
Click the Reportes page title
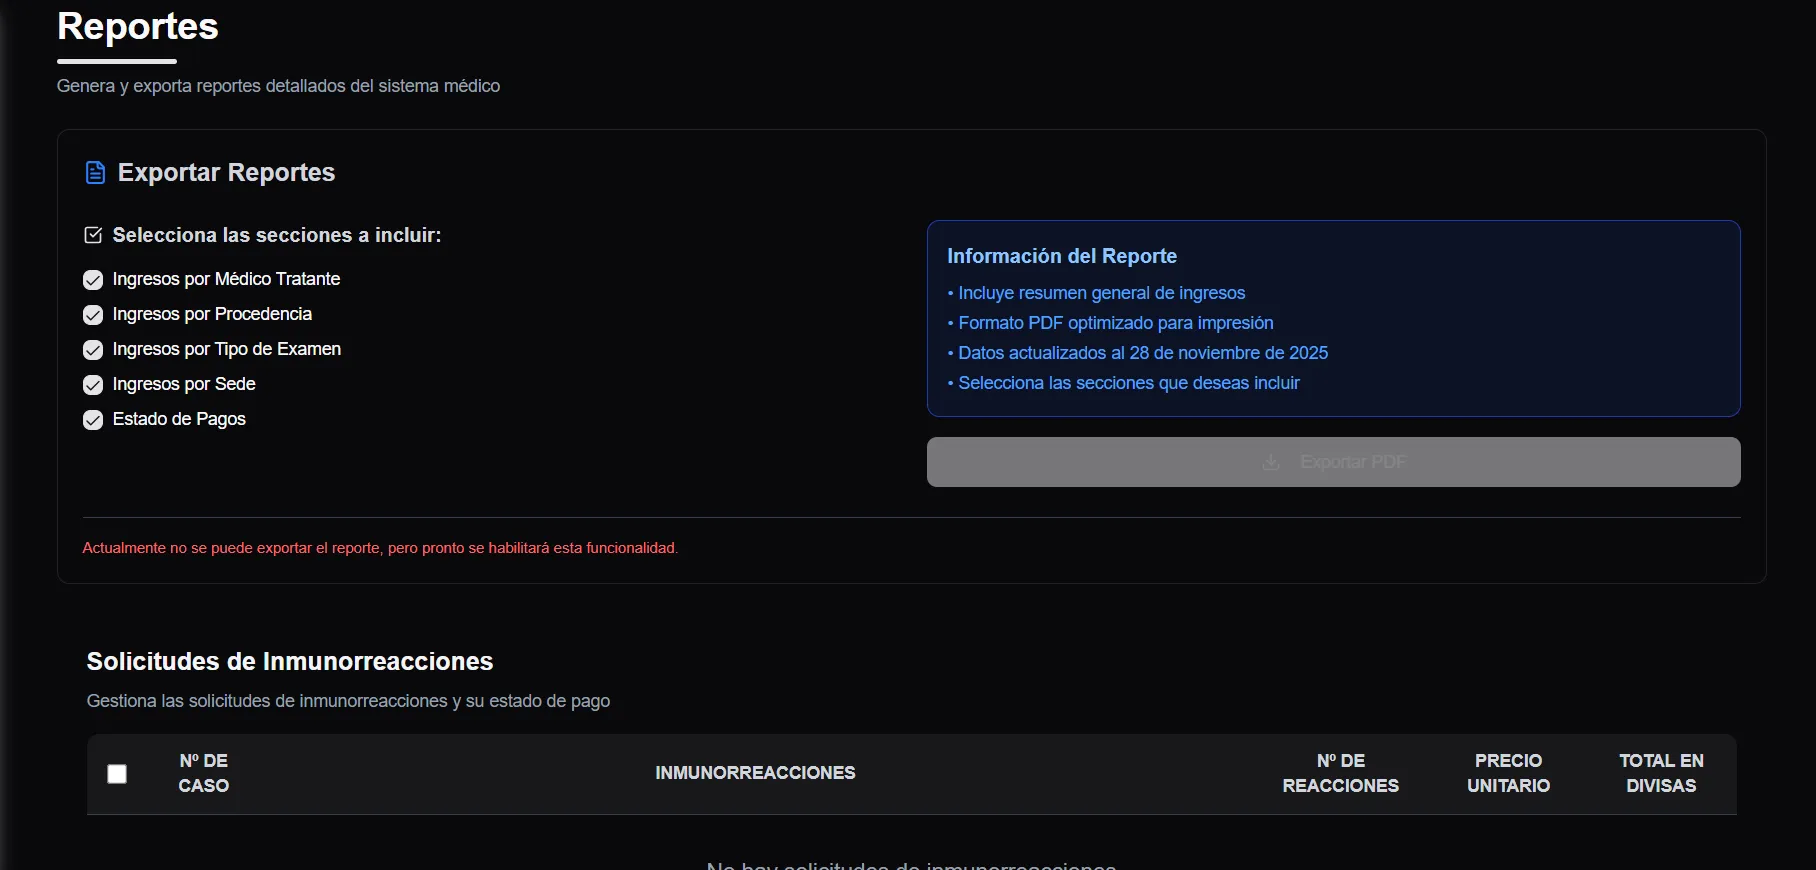point(138,26)
